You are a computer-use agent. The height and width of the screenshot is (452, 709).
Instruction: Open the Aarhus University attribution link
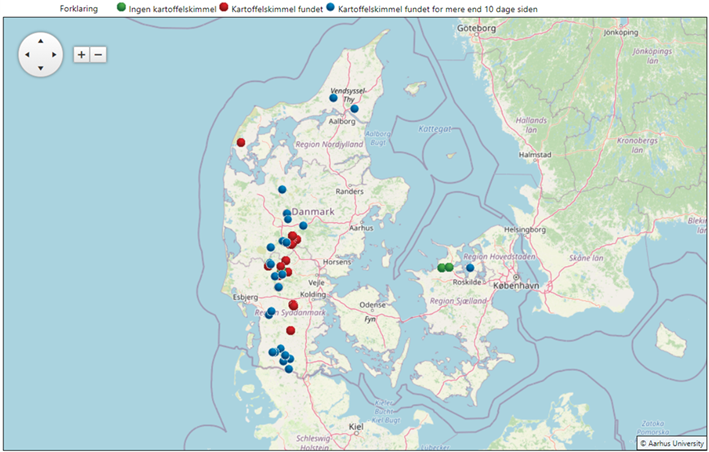670,441
